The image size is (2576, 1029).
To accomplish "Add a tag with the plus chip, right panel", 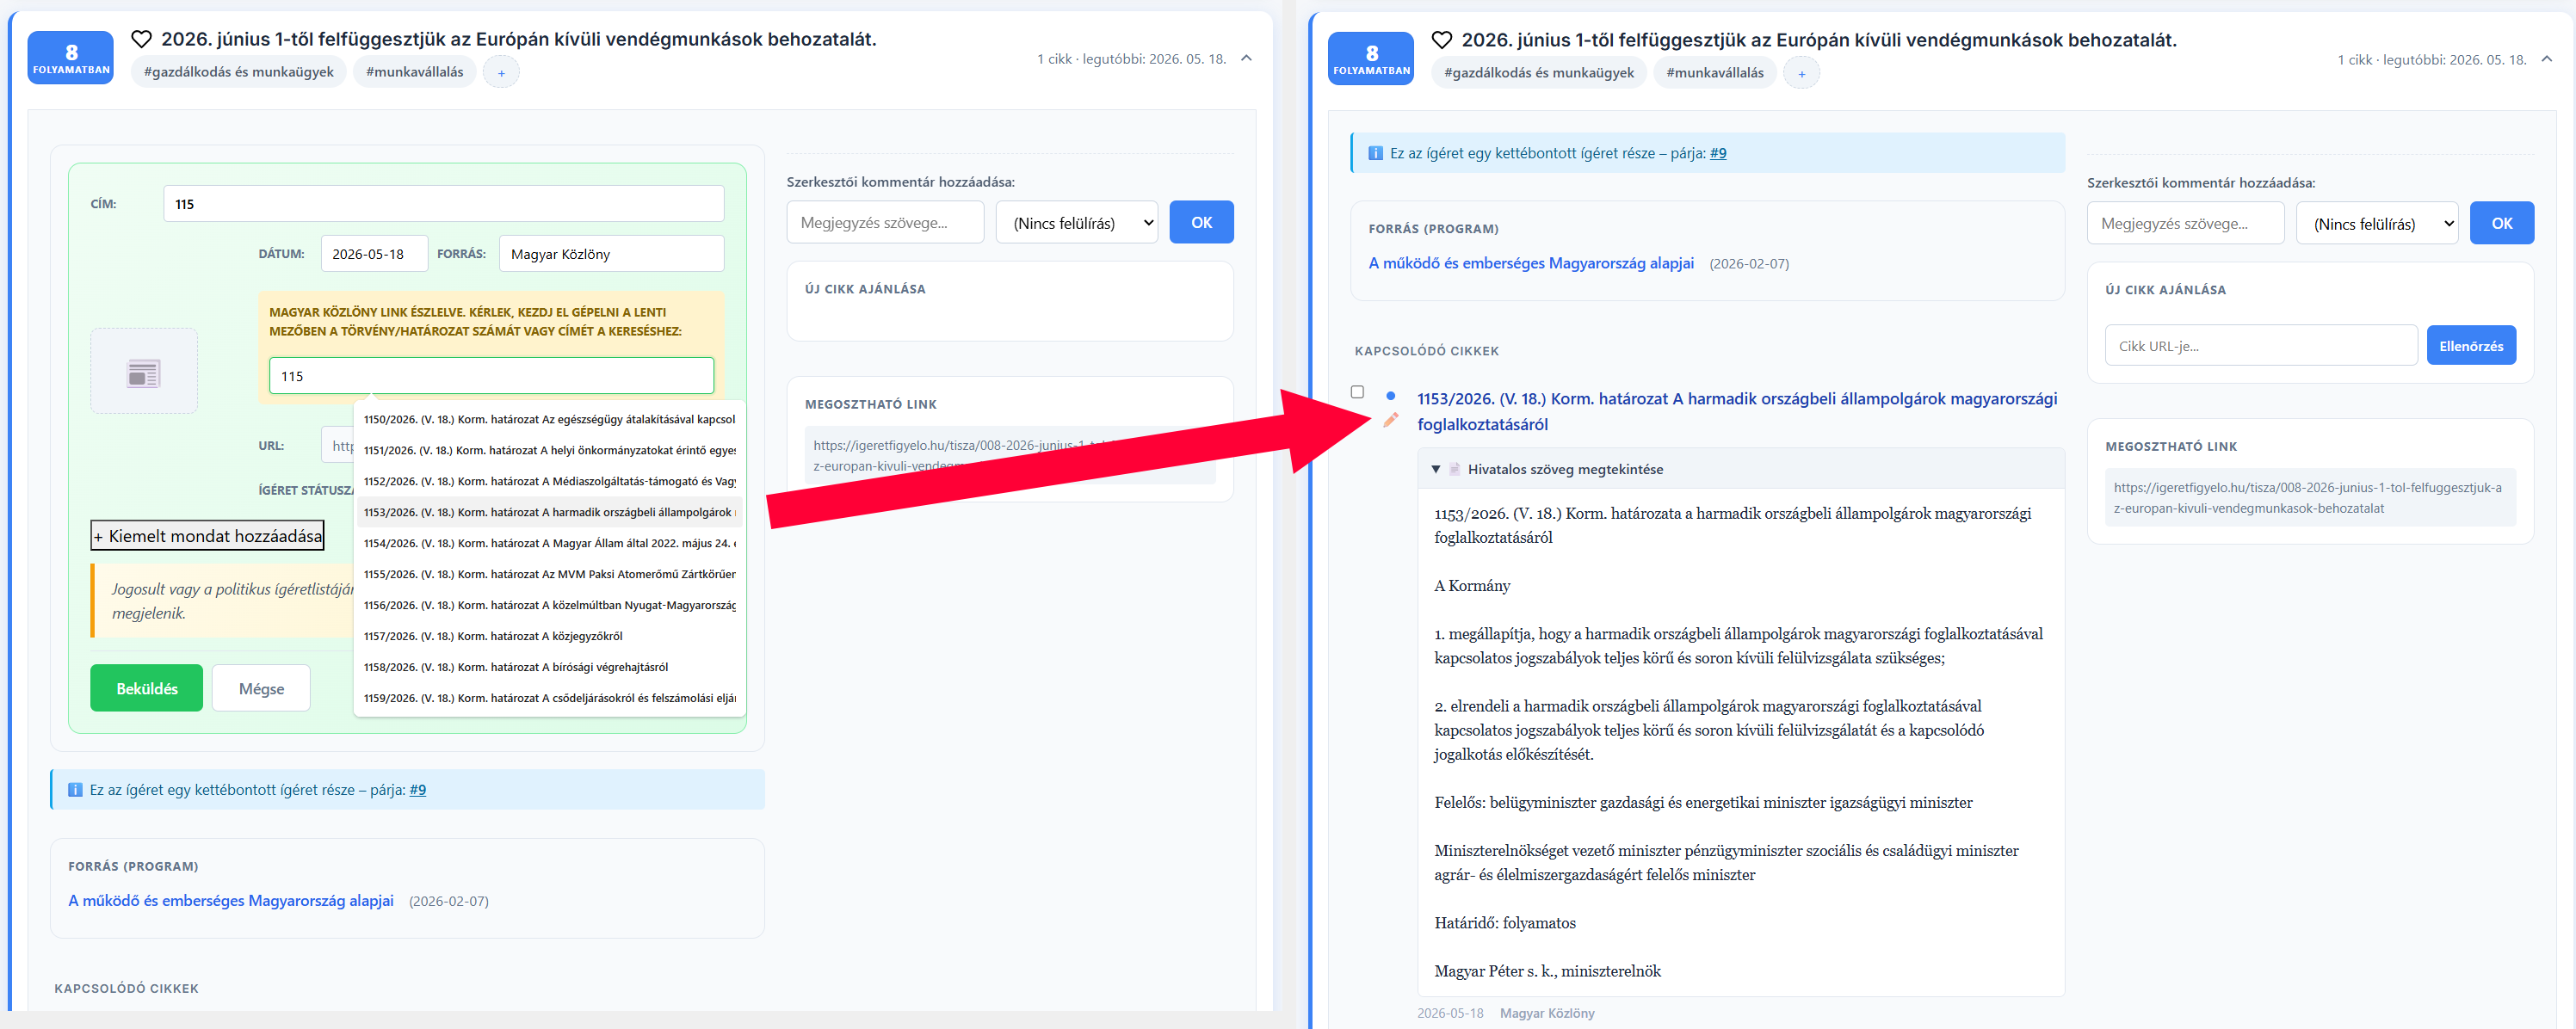I will pos(1801,73).
